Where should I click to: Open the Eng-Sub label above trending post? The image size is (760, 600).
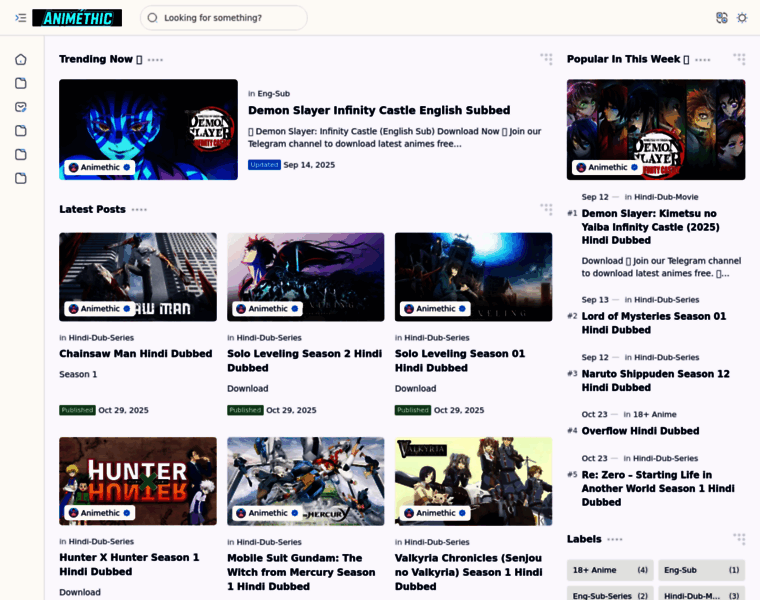(x=273, y=94)
